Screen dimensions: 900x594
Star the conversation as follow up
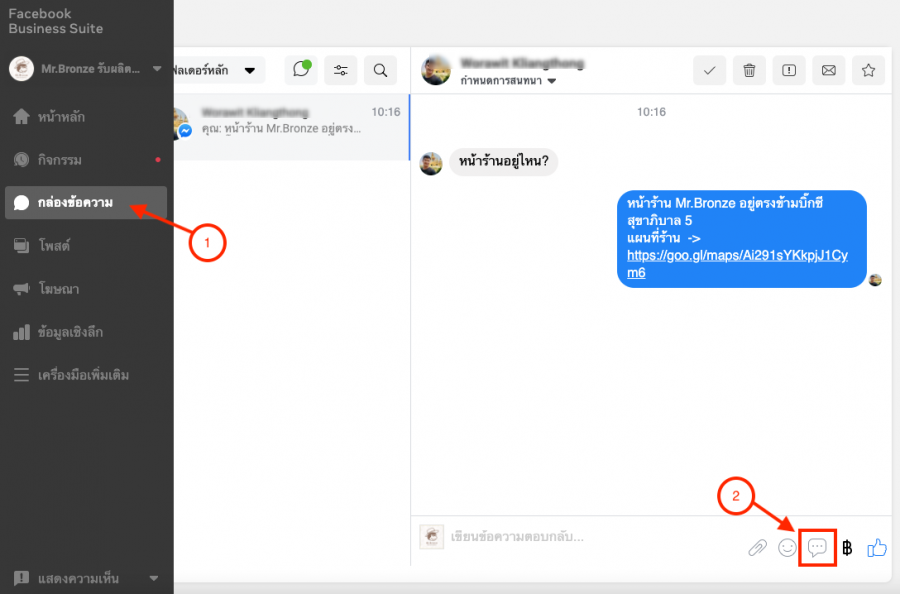click(868, 70)
